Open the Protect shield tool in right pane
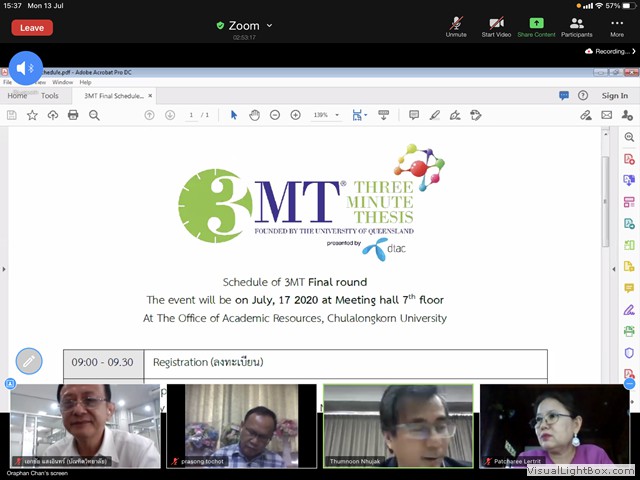 [629, 352]
